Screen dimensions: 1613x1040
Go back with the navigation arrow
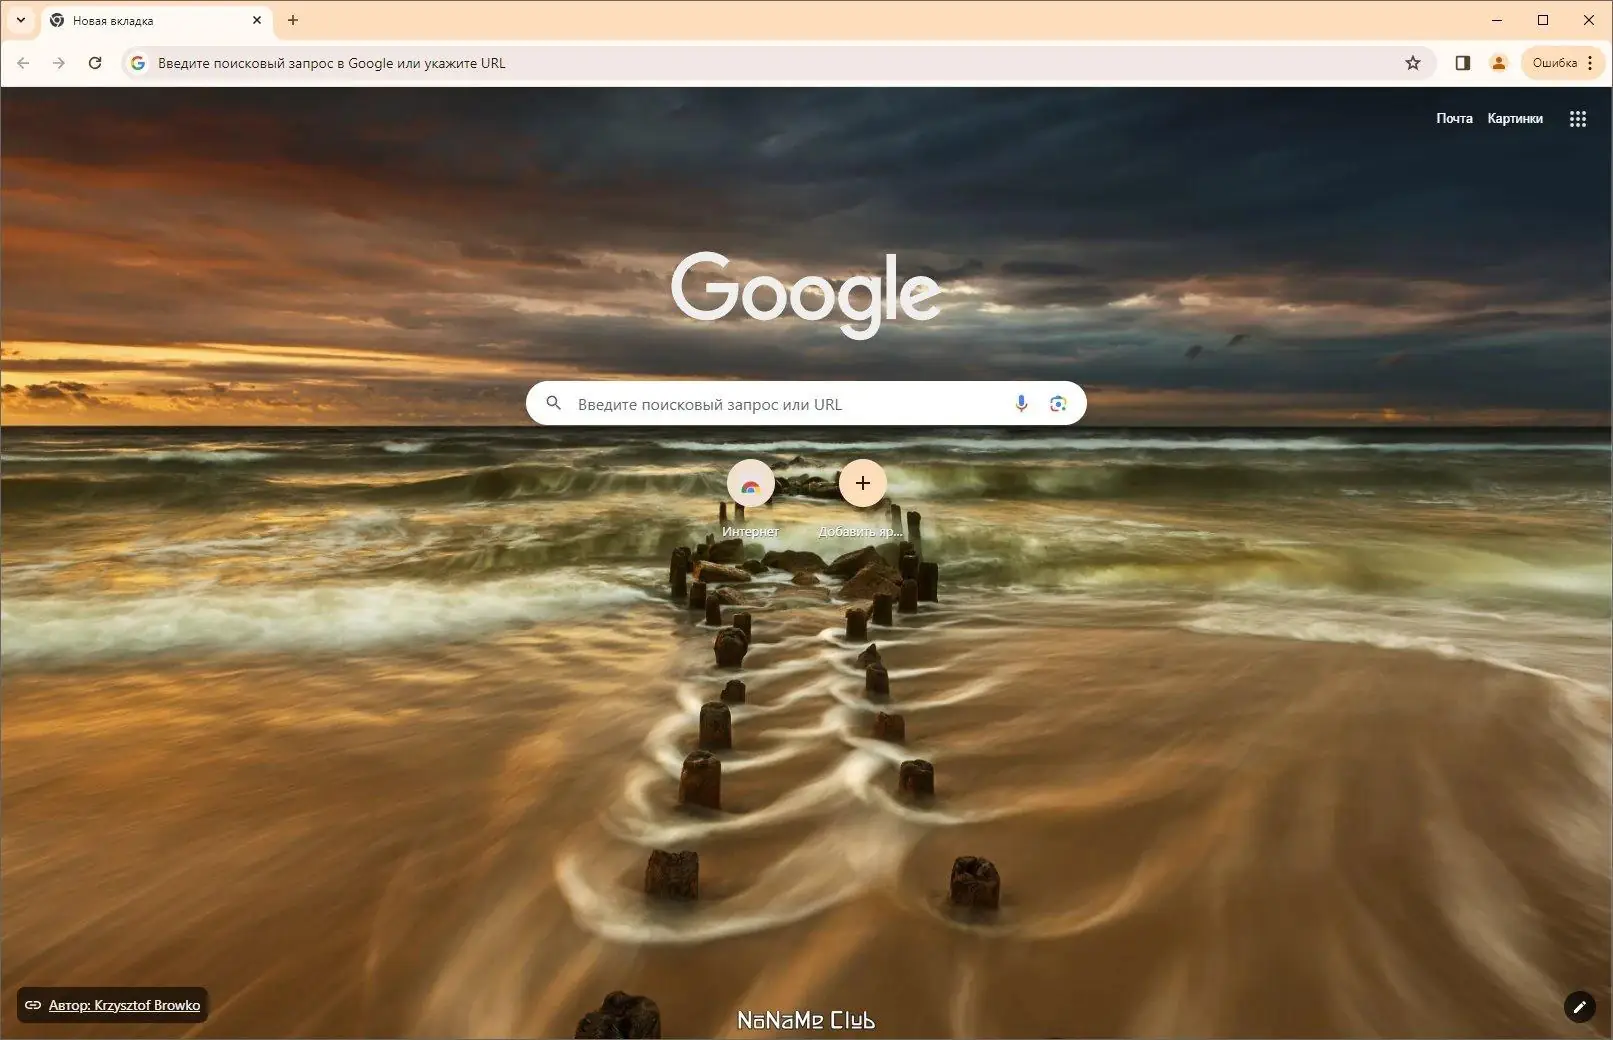click(x=22, y=62)
